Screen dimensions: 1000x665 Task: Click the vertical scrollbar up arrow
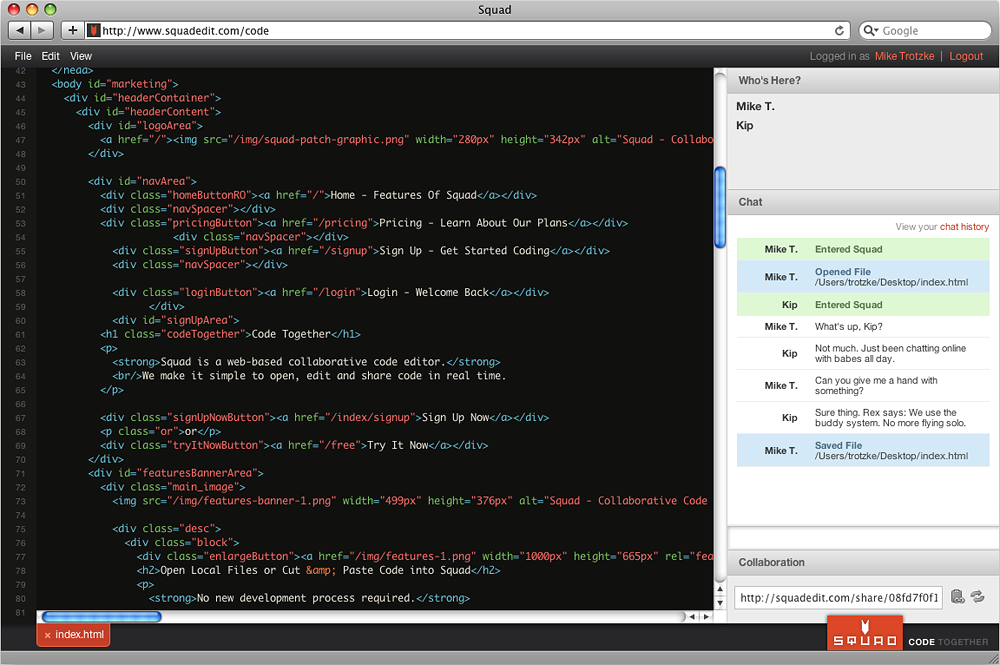(720, 589)
